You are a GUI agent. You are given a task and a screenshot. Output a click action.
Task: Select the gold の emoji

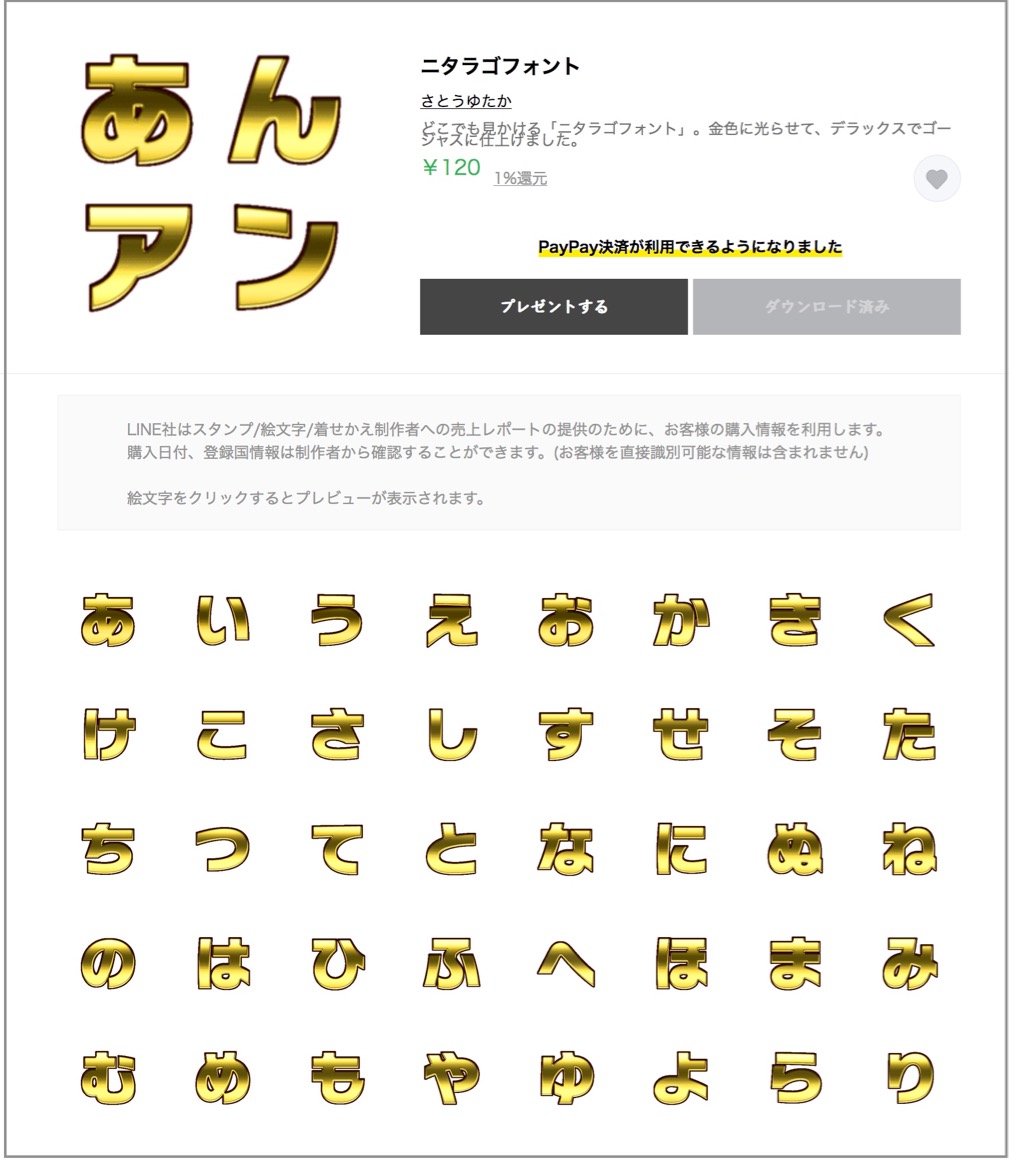click(x=108, y=963)
